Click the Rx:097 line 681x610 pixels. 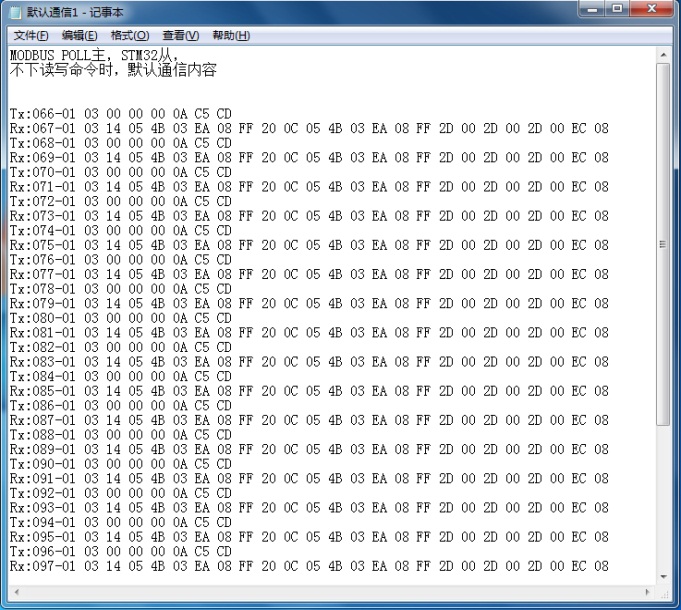[x=309, y=566]
